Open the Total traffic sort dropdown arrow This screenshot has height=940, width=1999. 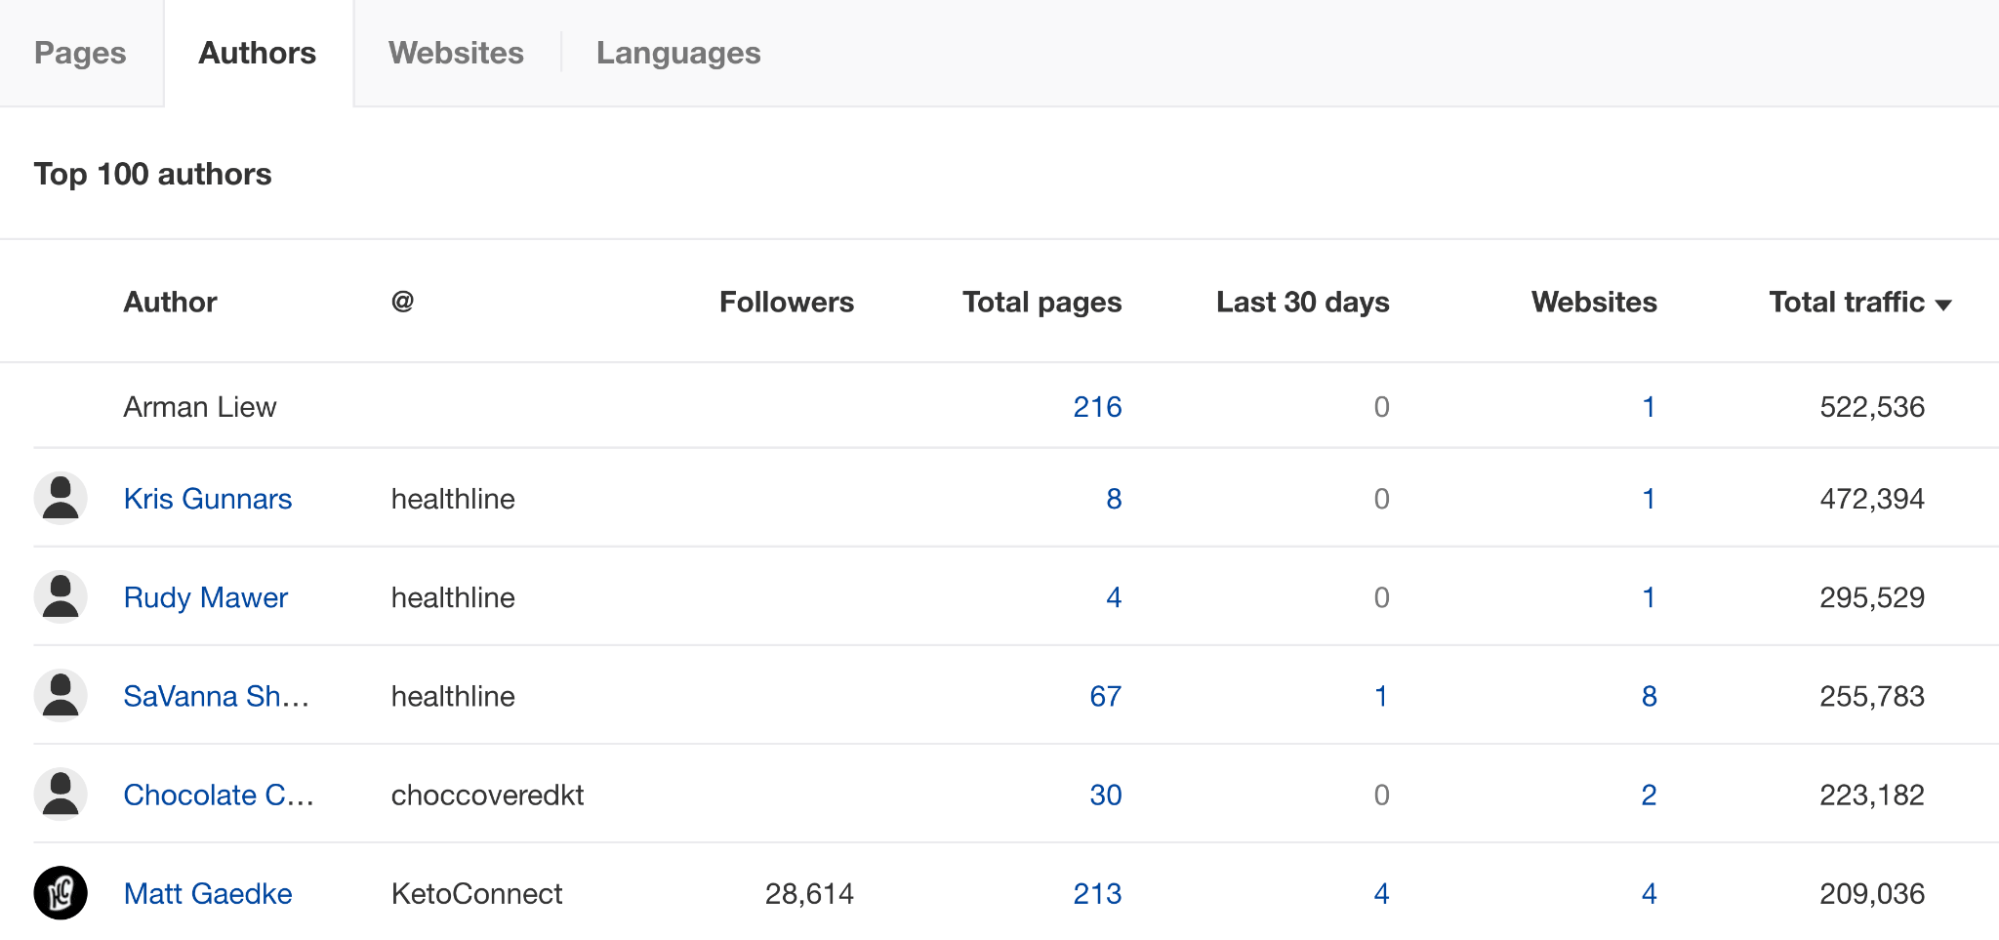(x=1942, y=302)
